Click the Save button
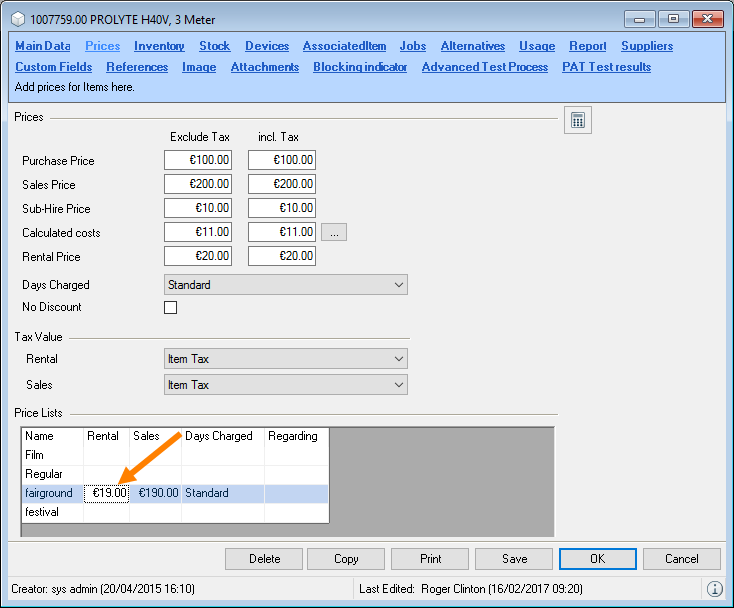The image size is (734, 608). [x=514, y=559]
